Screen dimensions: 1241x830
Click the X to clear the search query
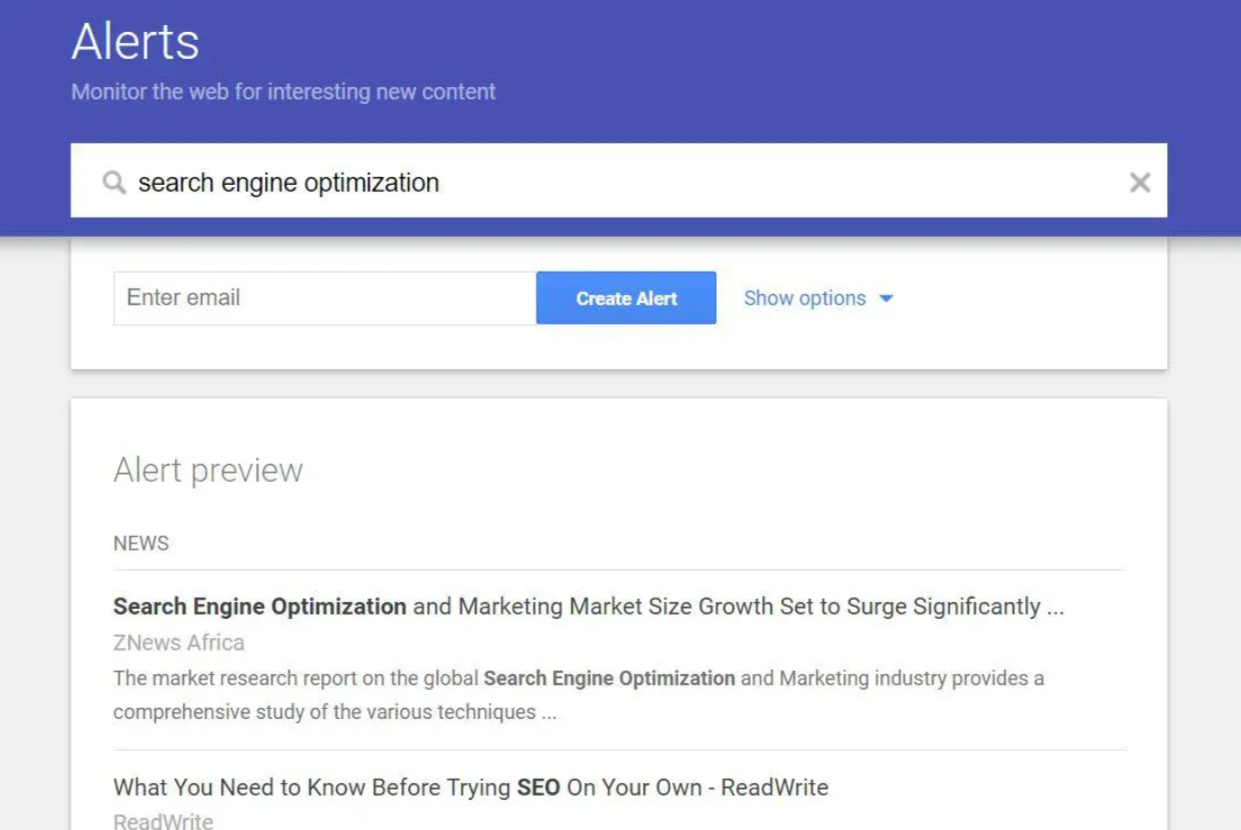(1139, 182)
